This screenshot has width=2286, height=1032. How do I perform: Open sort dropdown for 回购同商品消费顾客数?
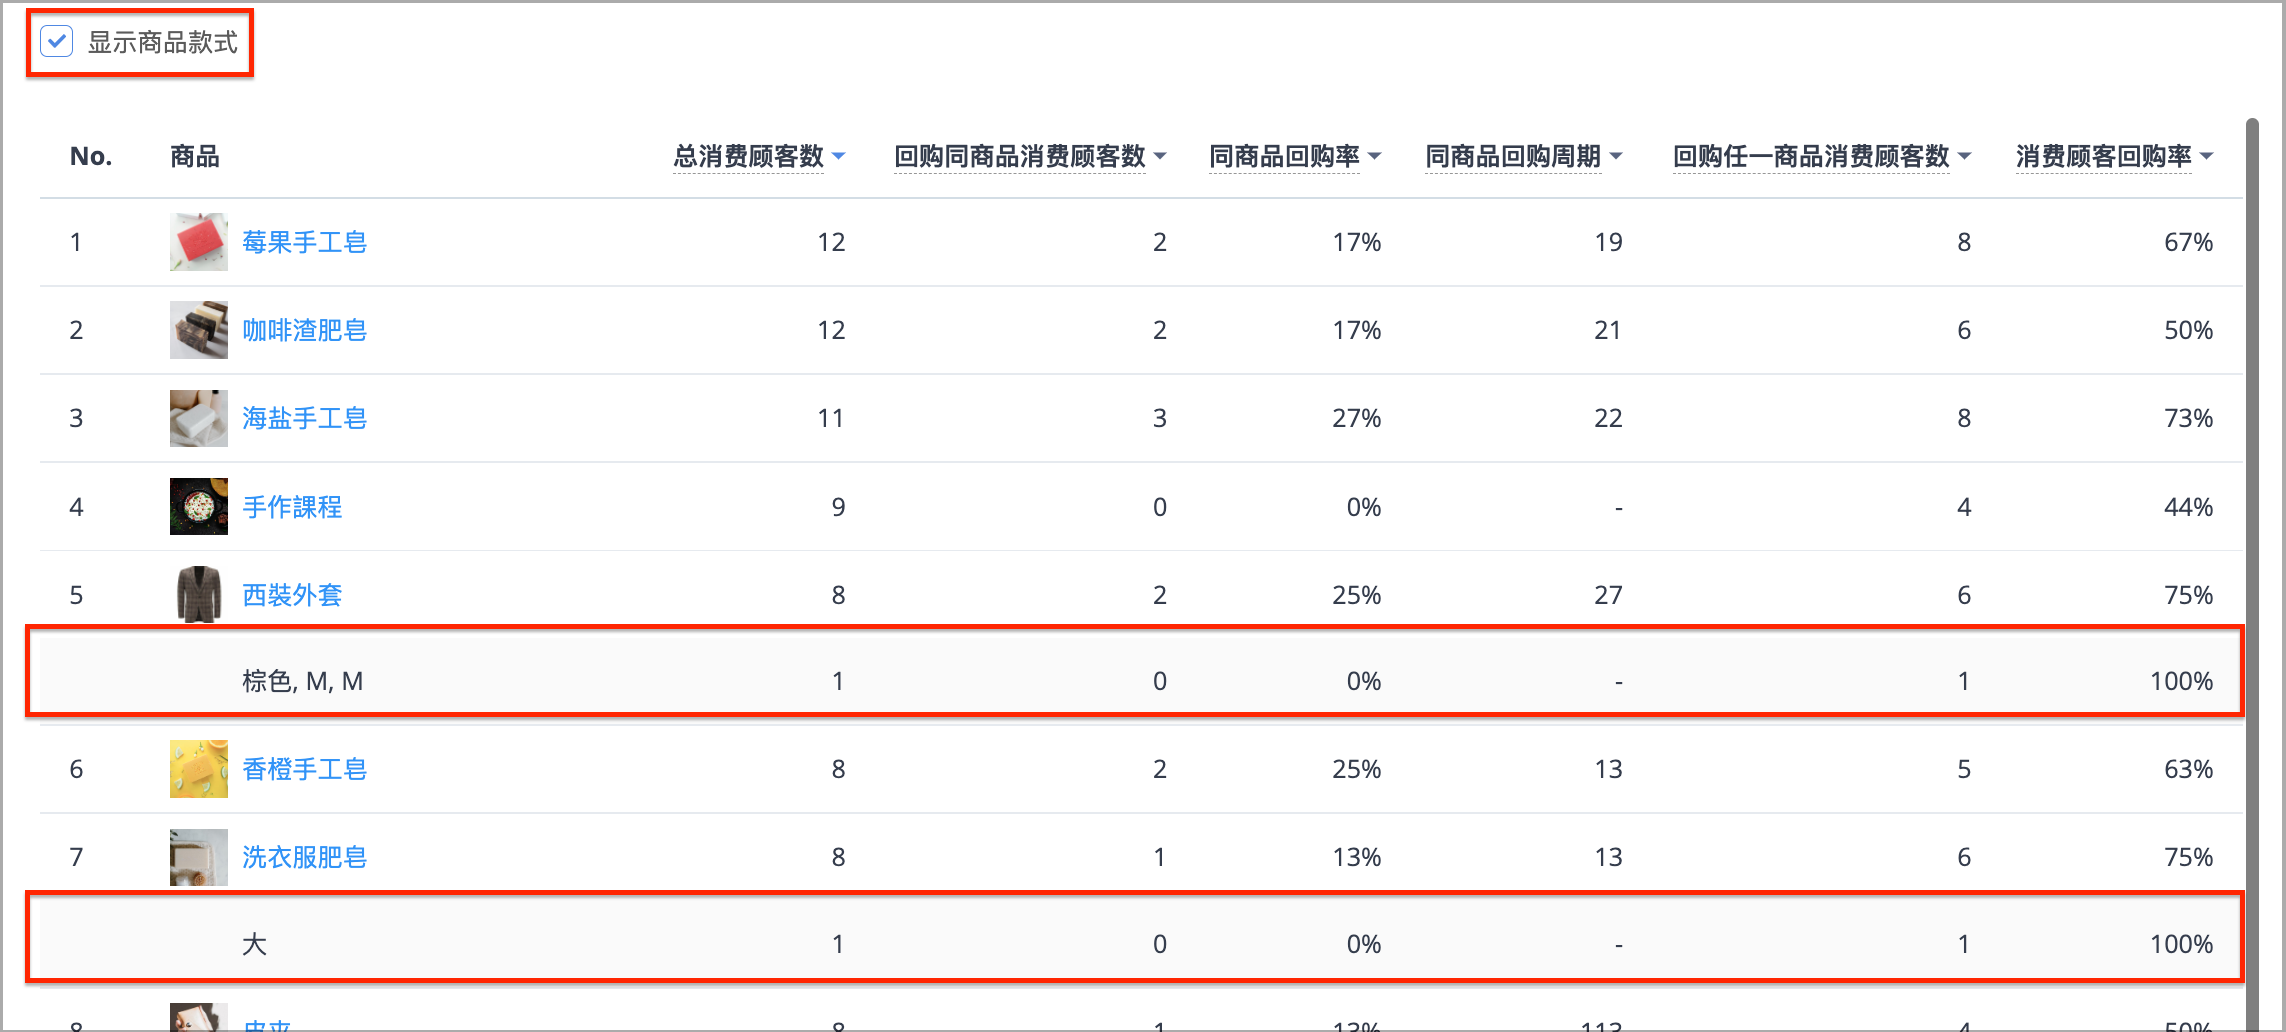(1160, 156)
